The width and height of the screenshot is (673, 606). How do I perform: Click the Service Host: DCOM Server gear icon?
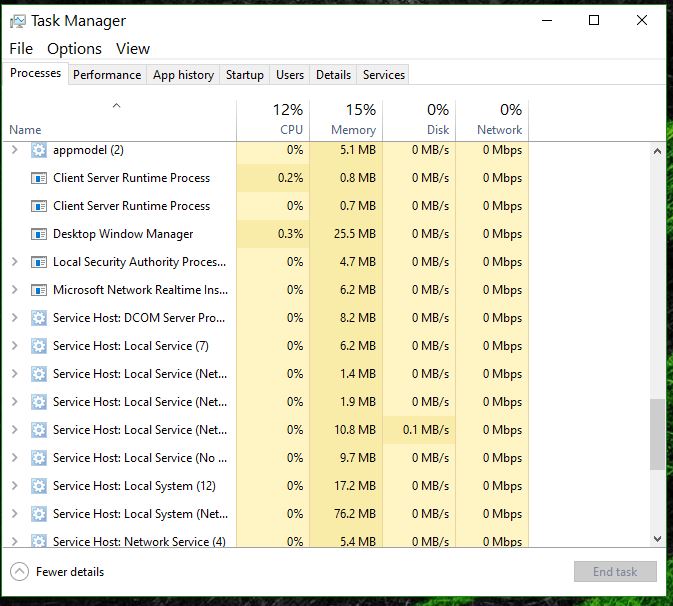point(39,318)
